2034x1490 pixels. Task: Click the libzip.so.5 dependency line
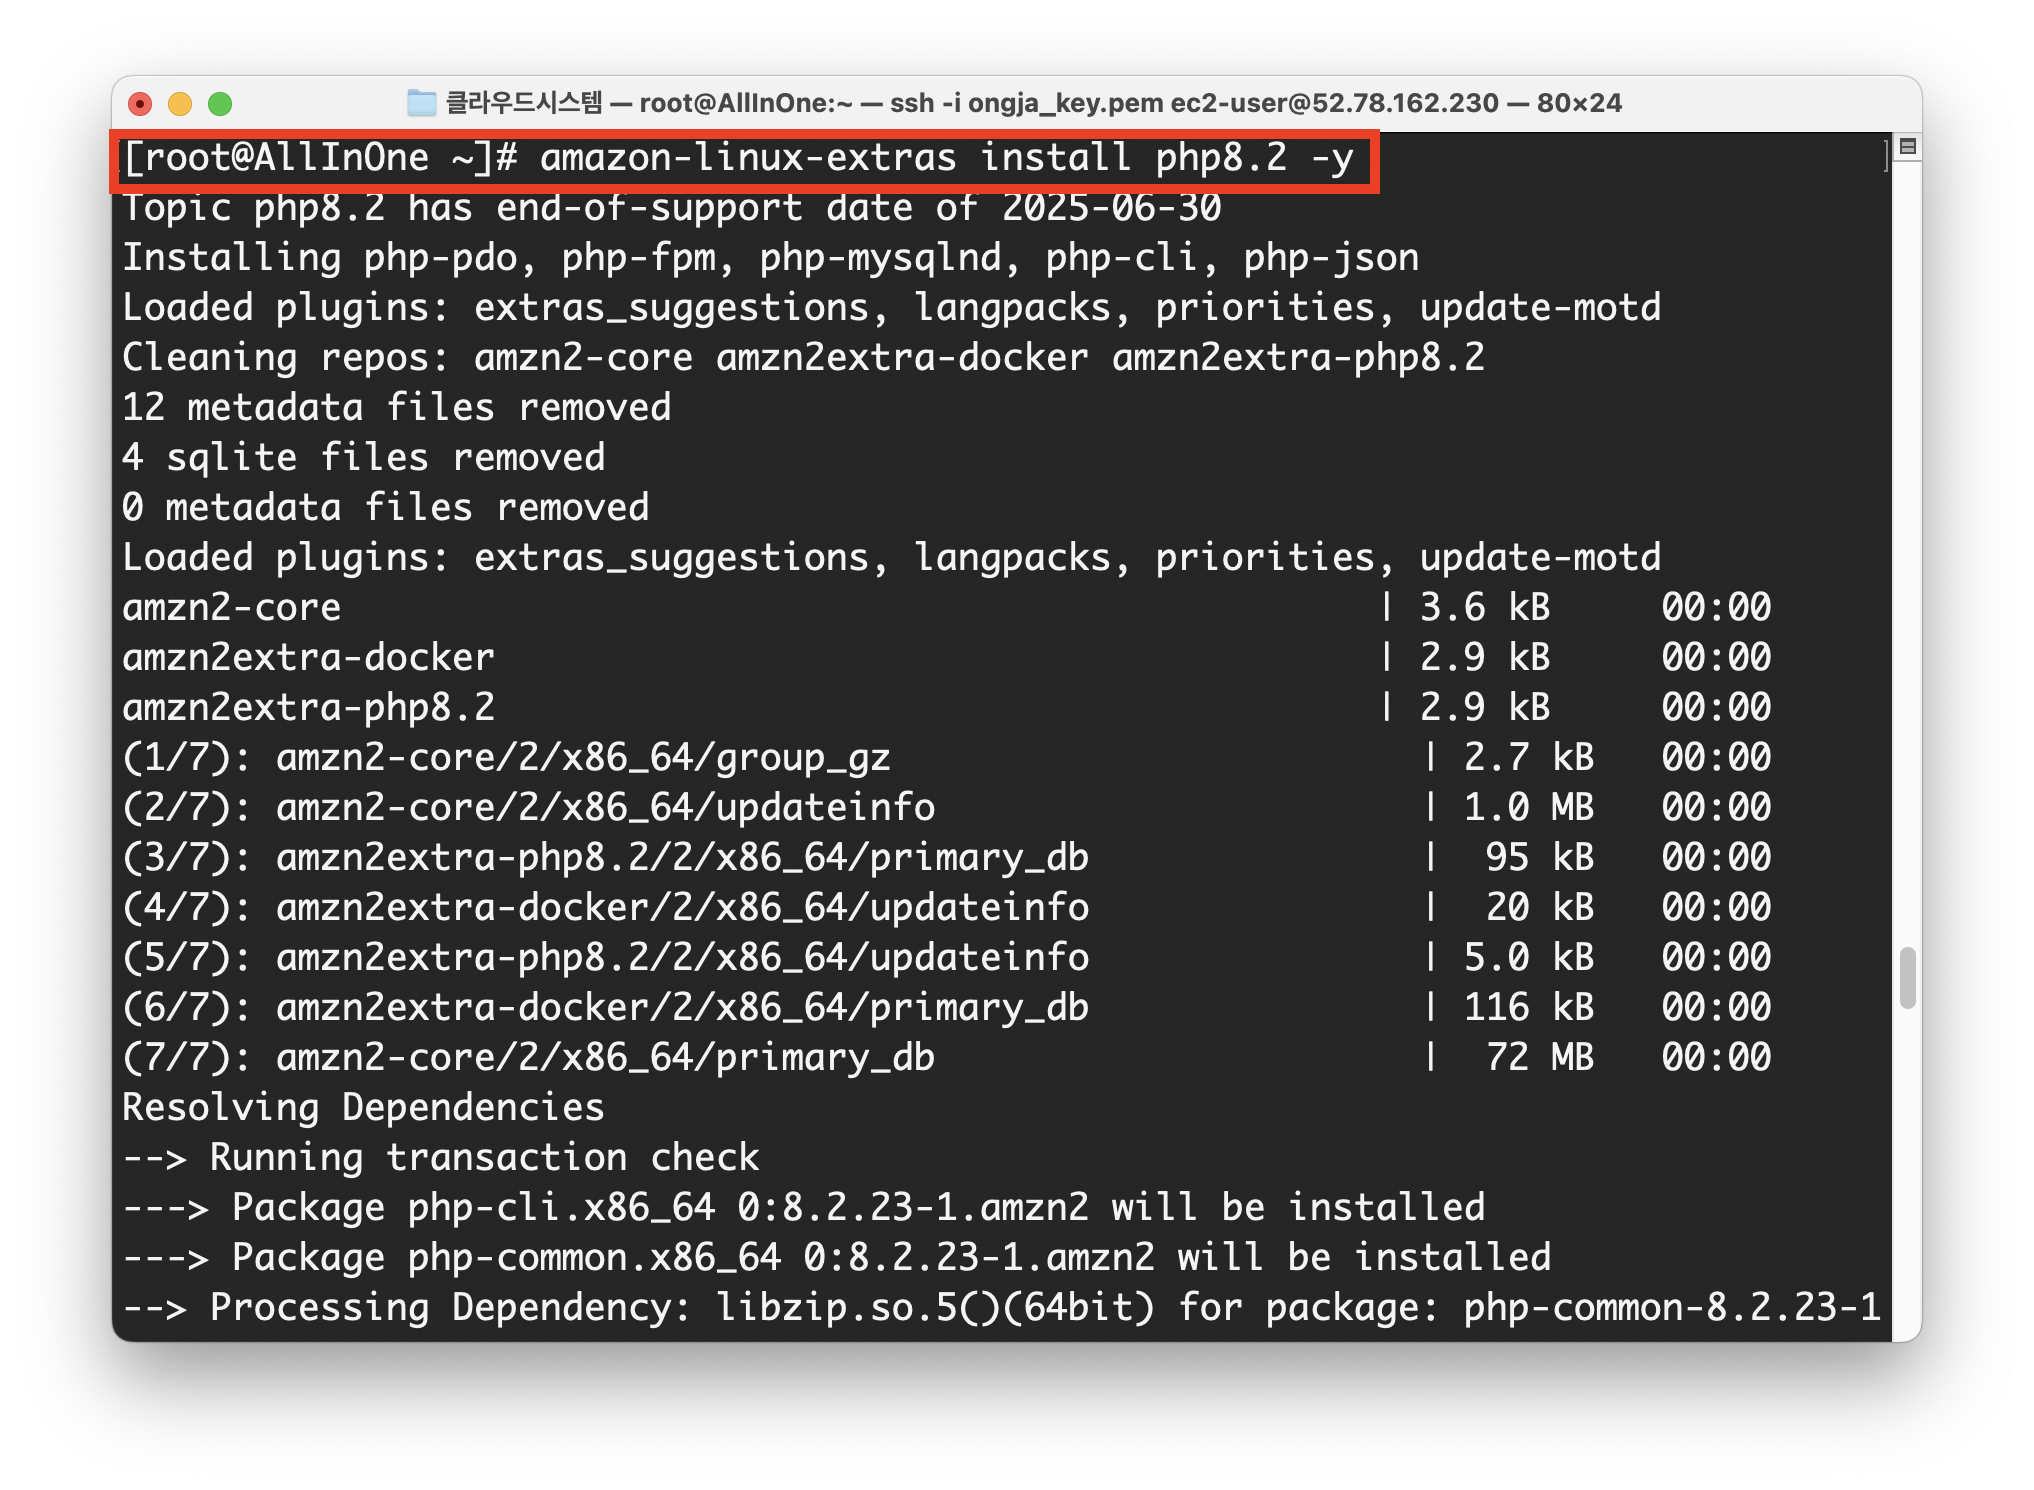pos(1000,1308)
